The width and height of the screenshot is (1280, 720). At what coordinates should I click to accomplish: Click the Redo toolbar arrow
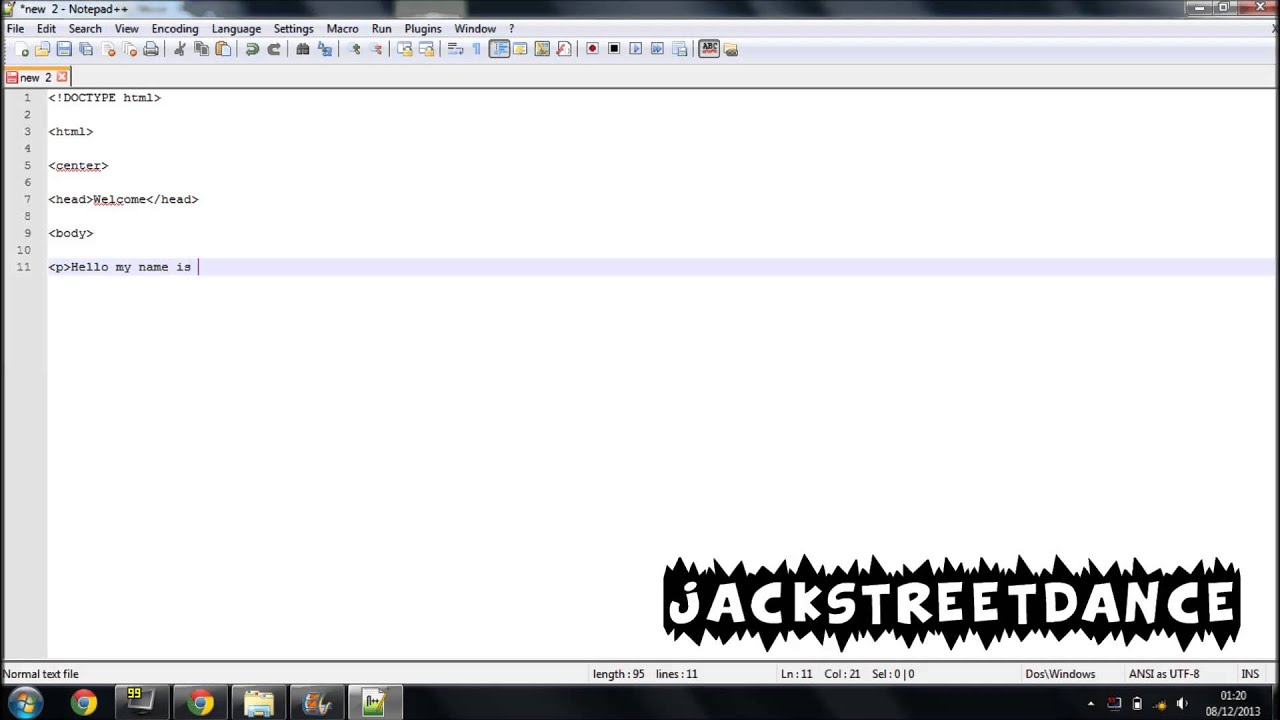tap(274, 49)
